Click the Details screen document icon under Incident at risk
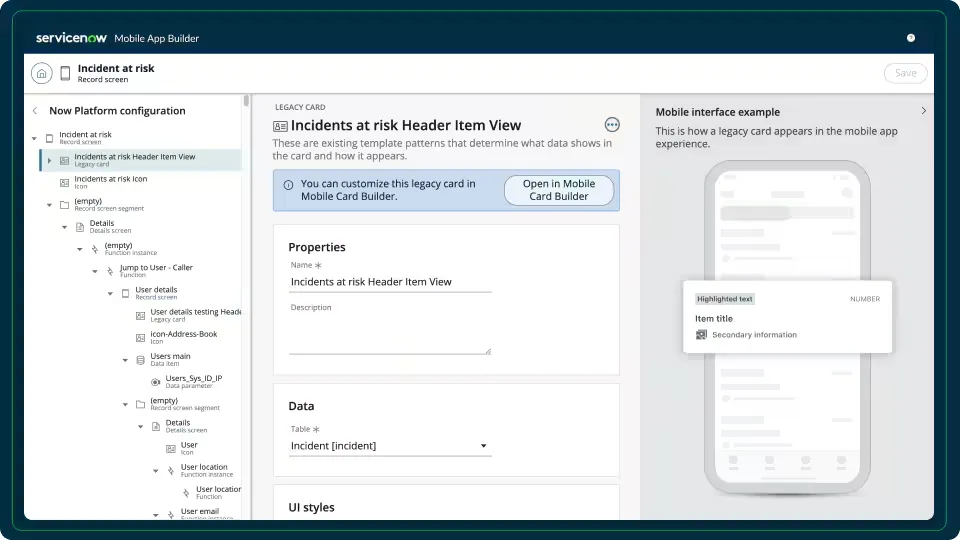The height and width of the screenshot is (540, 960). 80,227
